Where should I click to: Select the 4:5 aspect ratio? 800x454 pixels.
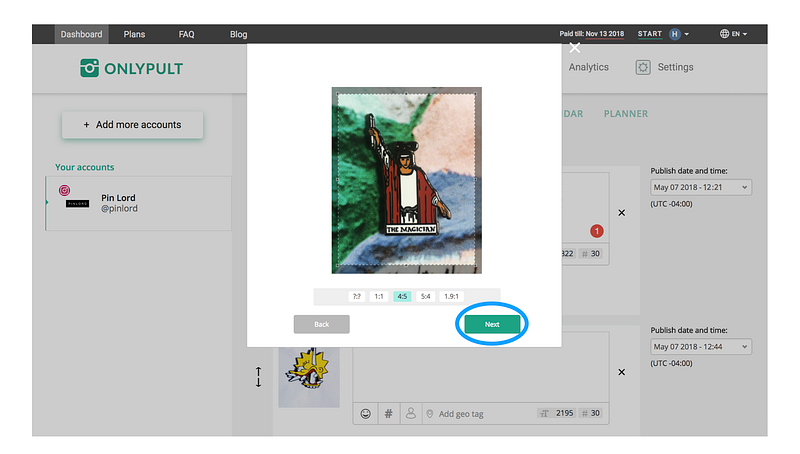pos(402,296)
